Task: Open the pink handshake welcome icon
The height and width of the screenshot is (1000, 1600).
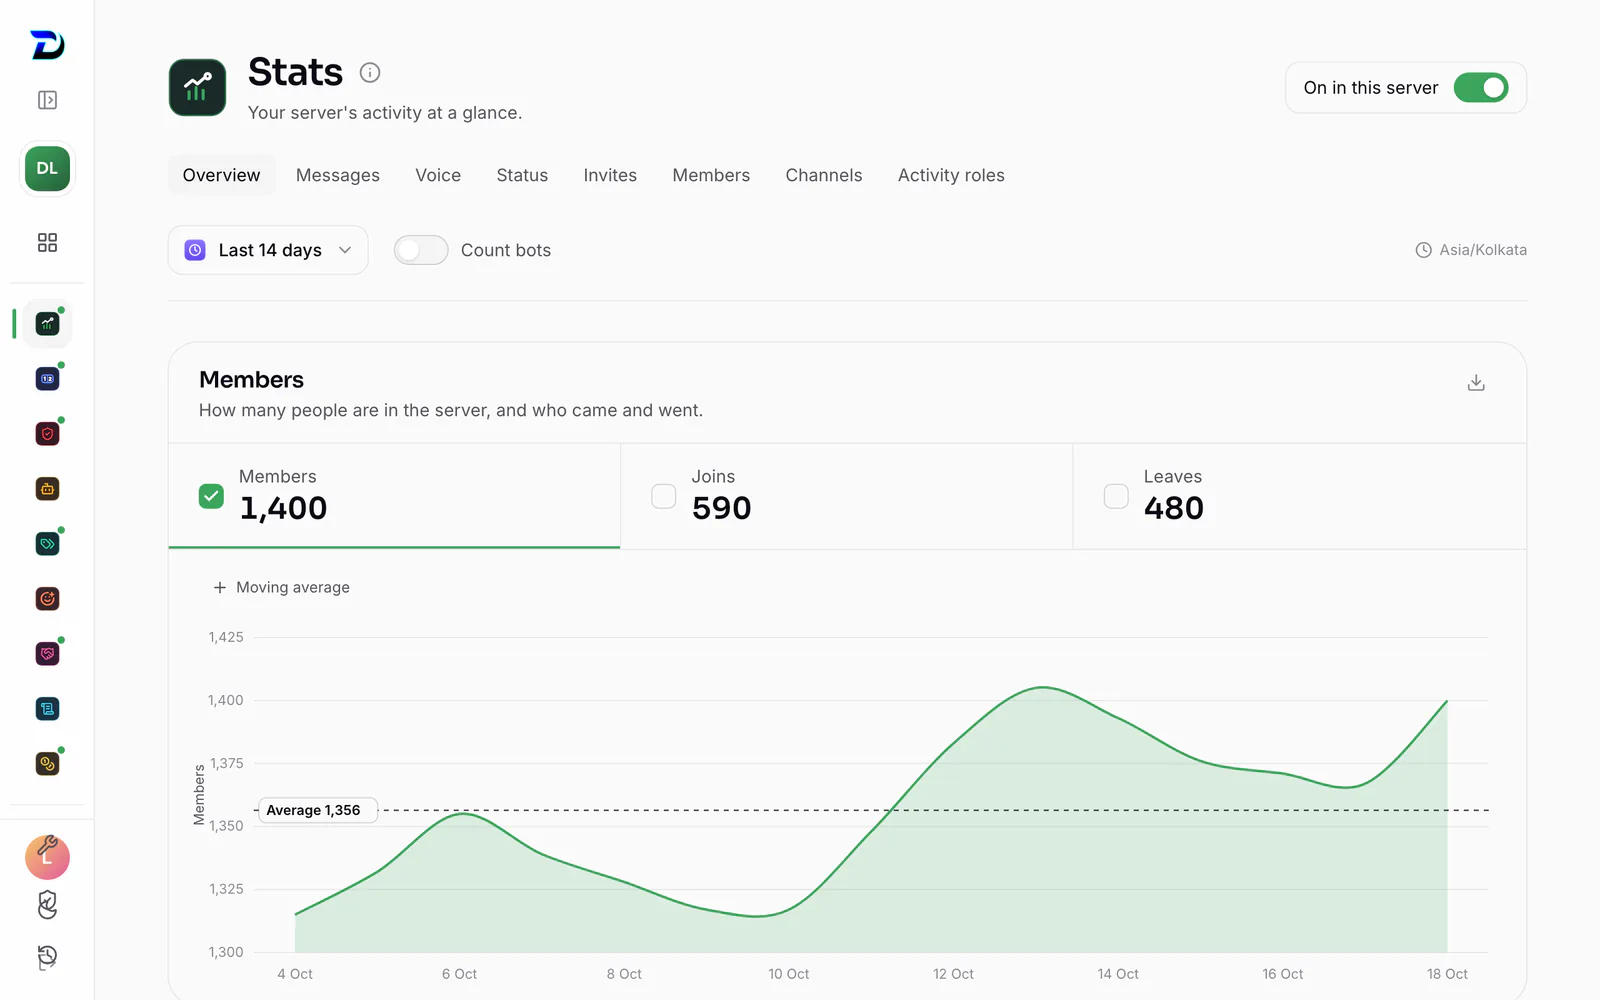Action: tap(47, 654)
